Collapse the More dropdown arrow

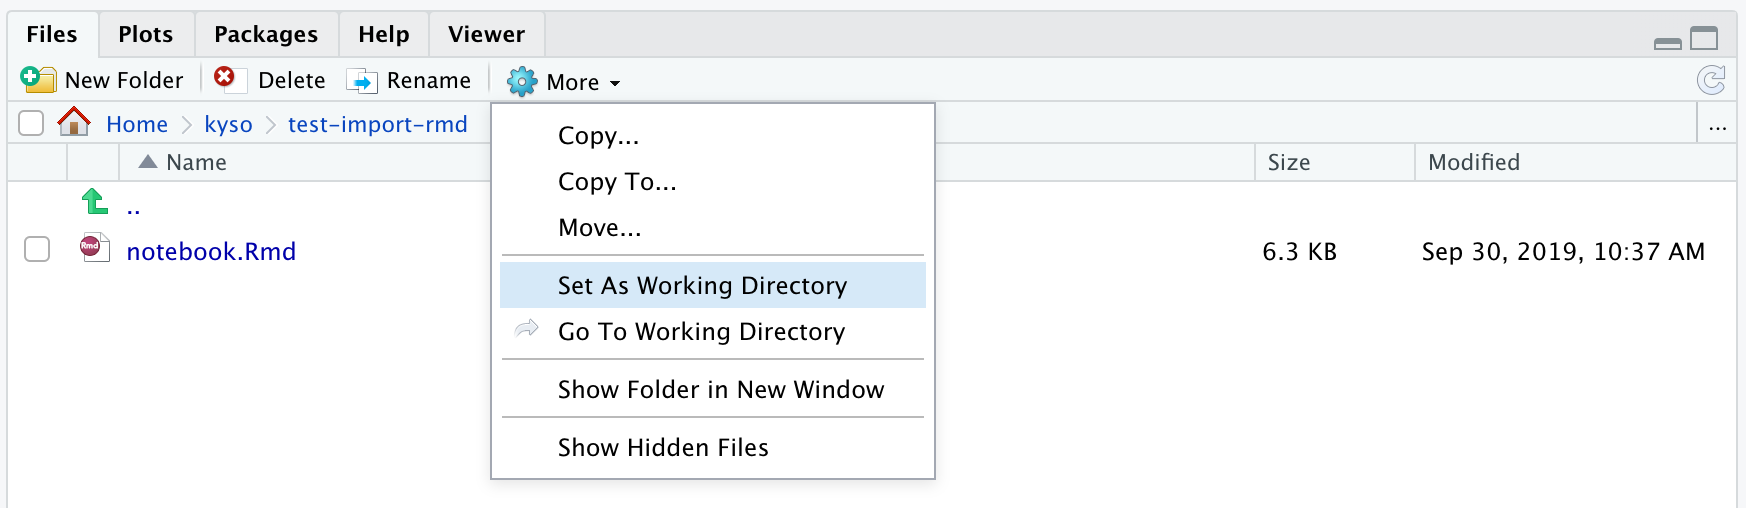click(x=615, y=84)
